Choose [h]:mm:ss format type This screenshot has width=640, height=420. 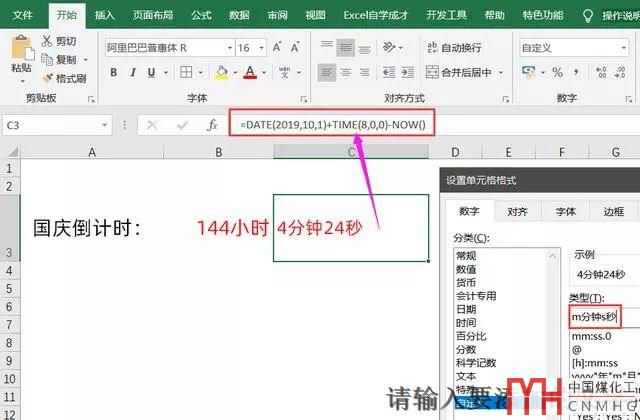click(x=595, y=363)
